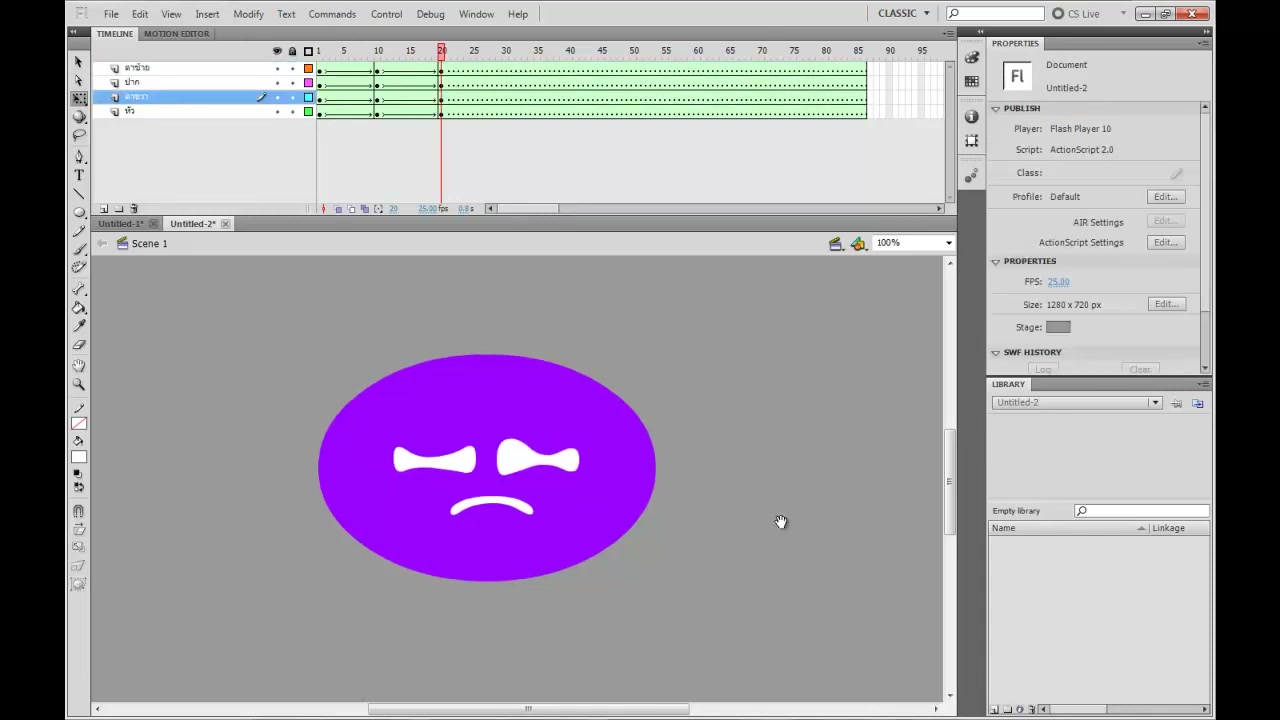1280x720 pixels.
Task: Click Edit button next to Profile Default
Action: pos(1166,197)
